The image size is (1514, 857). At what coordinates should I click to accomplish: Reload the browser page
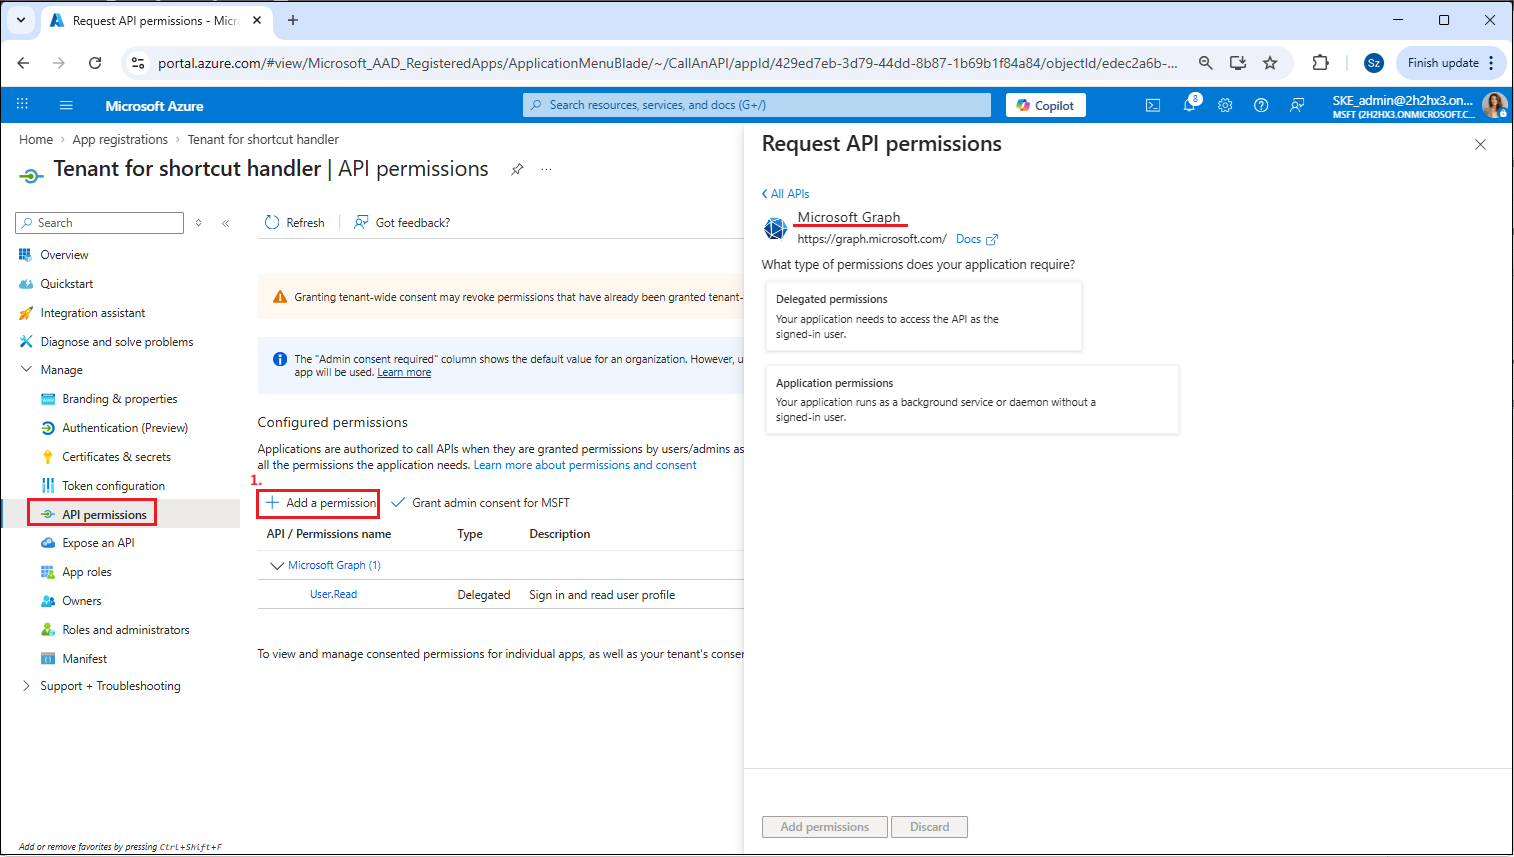pyautogui.click(x=95, y=63)
